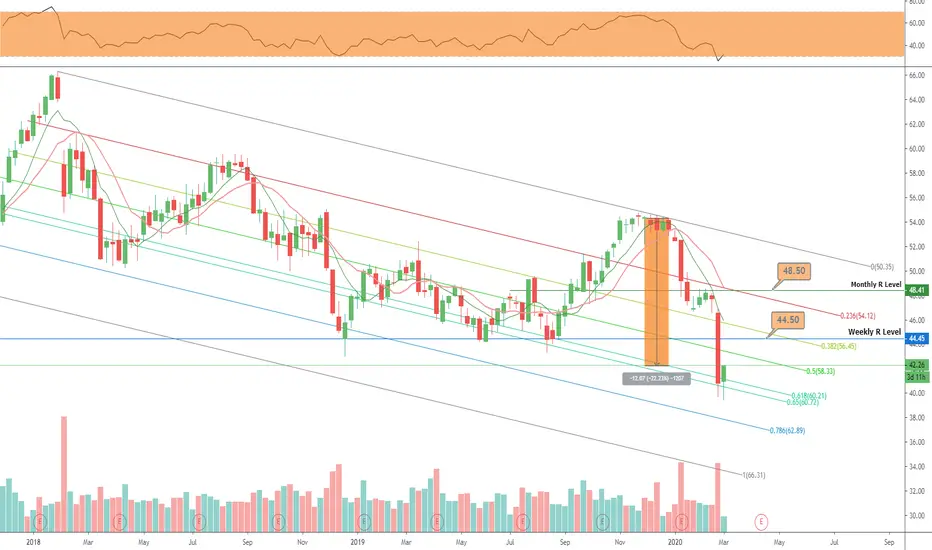This screenshot has width=932, height=550.
Task: Select the 0.786(62.89) Fibonacci channel label
Action: [x=787, y=430]
